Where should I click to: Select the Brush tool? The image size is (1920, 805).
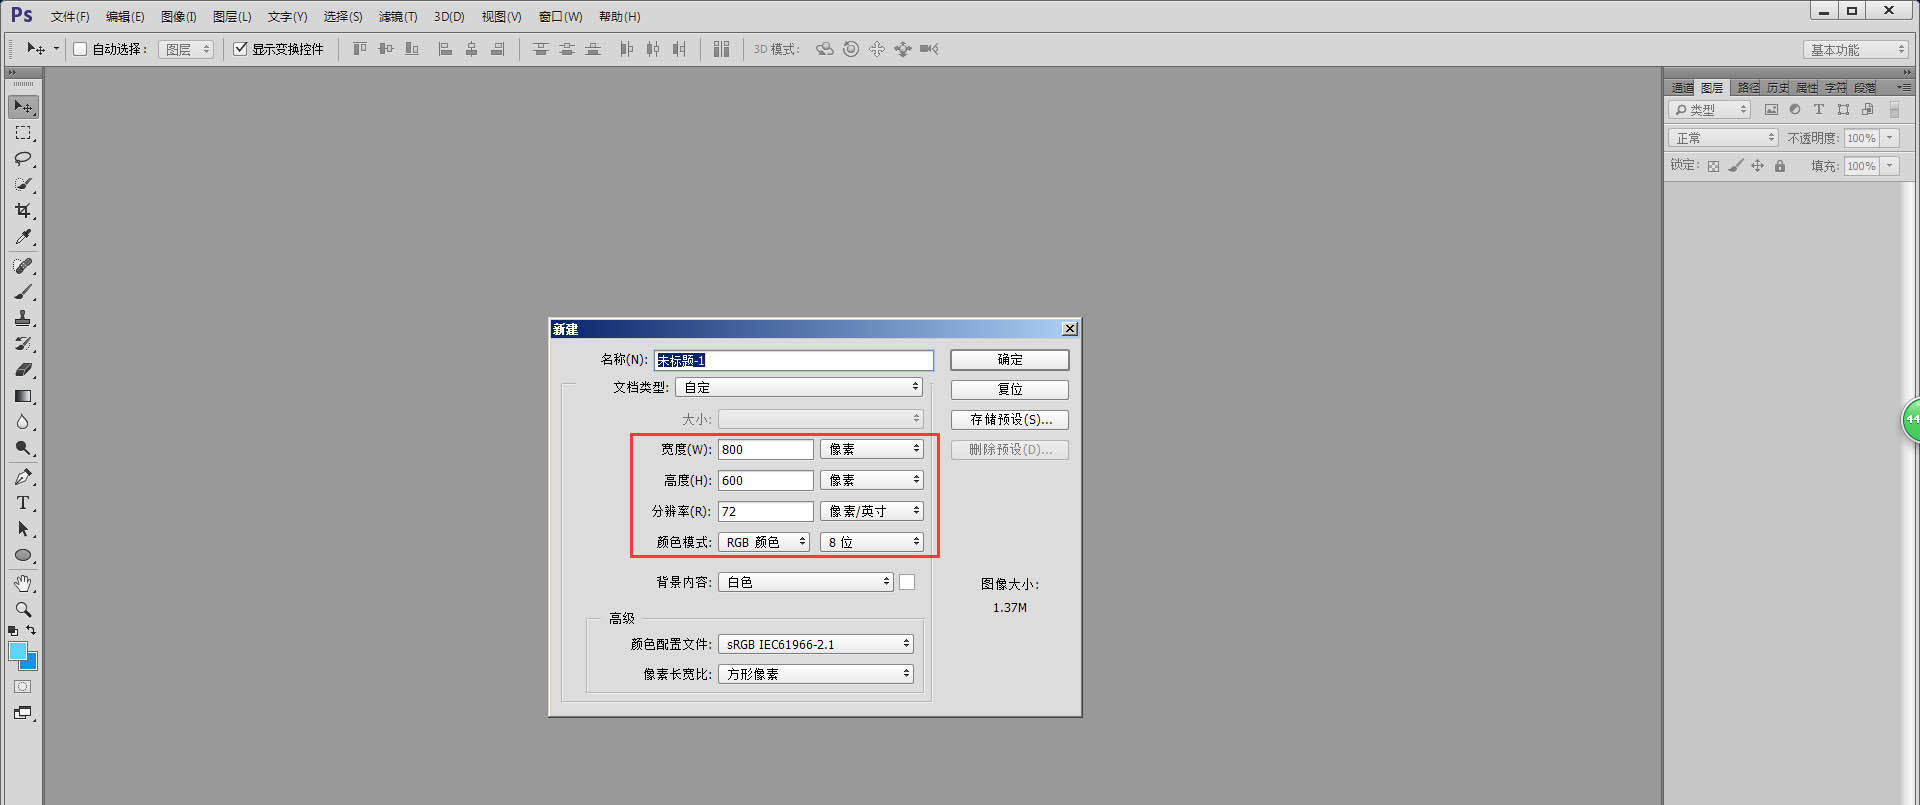click(x=23, y=292)
